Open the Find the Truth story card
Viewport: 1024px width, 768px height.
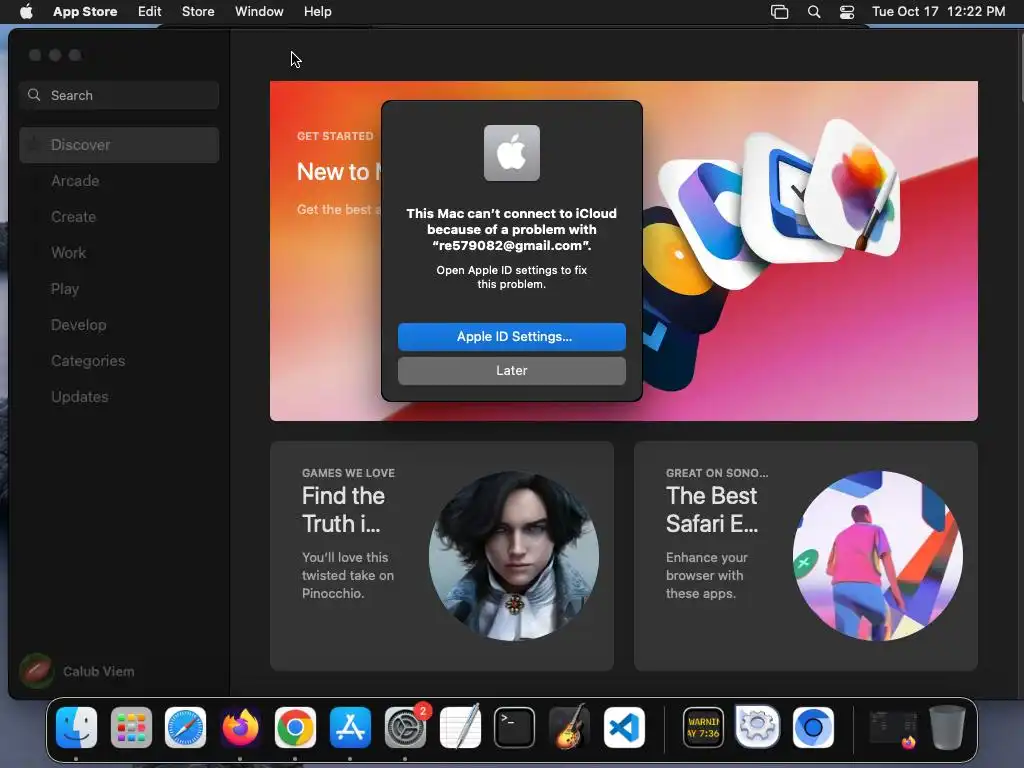click(441, 556)
